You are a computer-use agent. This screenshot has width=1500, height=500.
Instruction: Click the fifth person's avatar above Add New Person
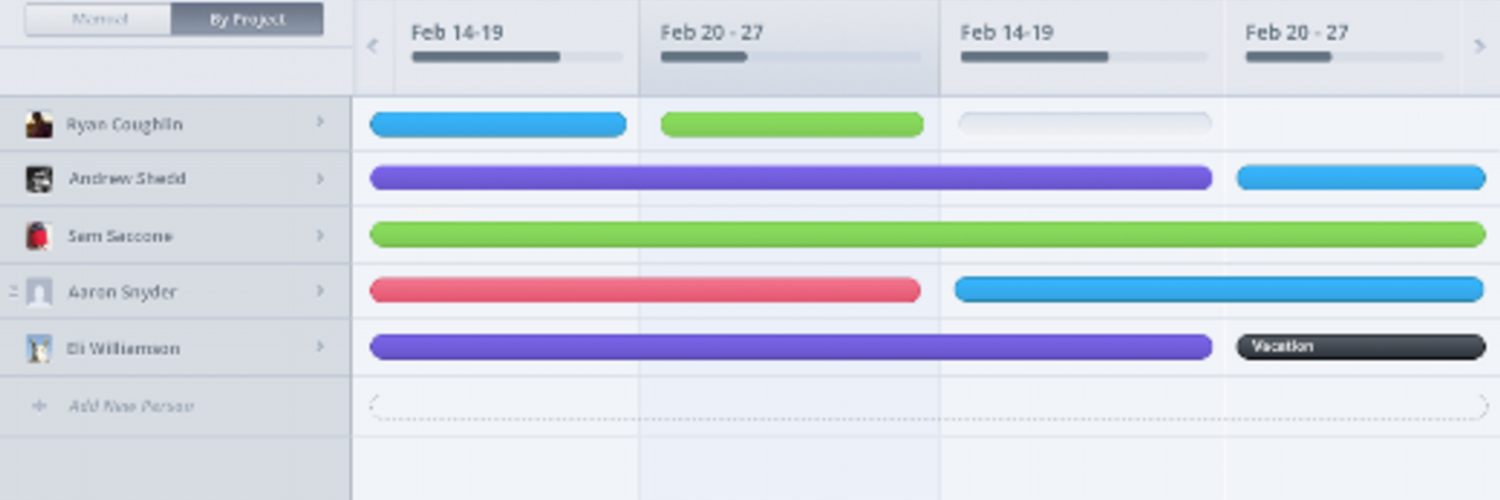[38, 349]
